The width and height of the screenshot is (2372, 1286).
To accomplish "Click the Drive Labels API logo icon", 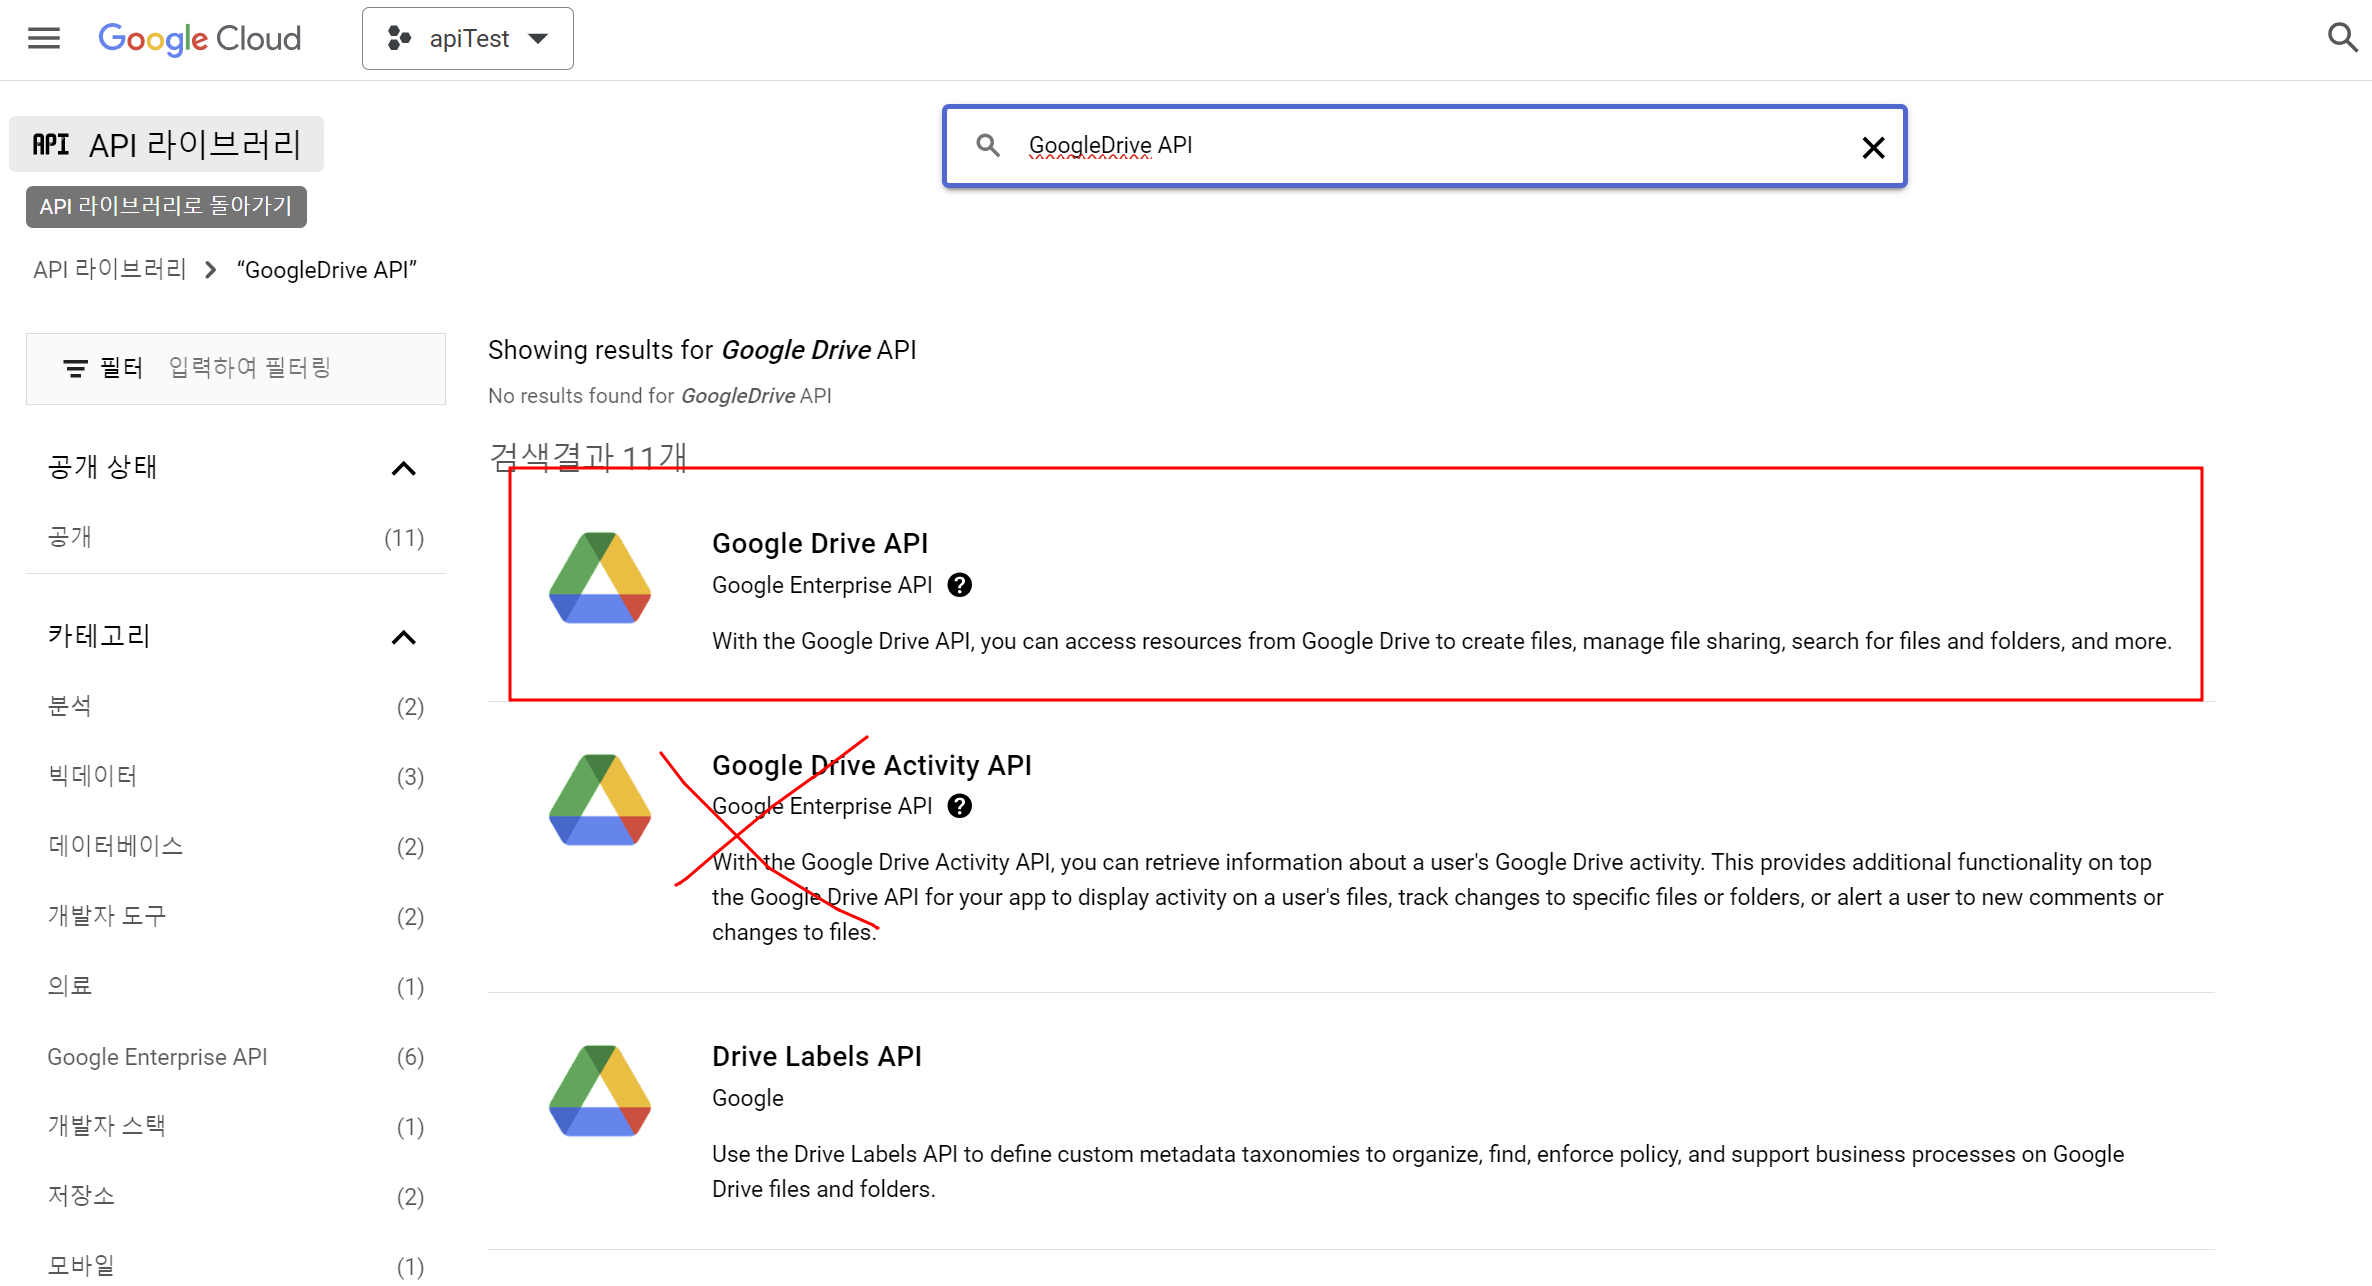I will click(600, 1090).
